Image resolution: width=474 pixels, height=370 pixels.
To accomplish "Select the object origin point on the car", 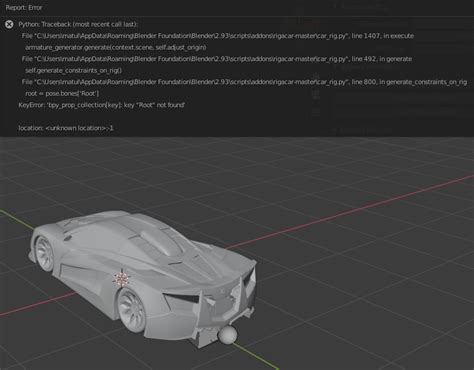I will pos(122,279).
